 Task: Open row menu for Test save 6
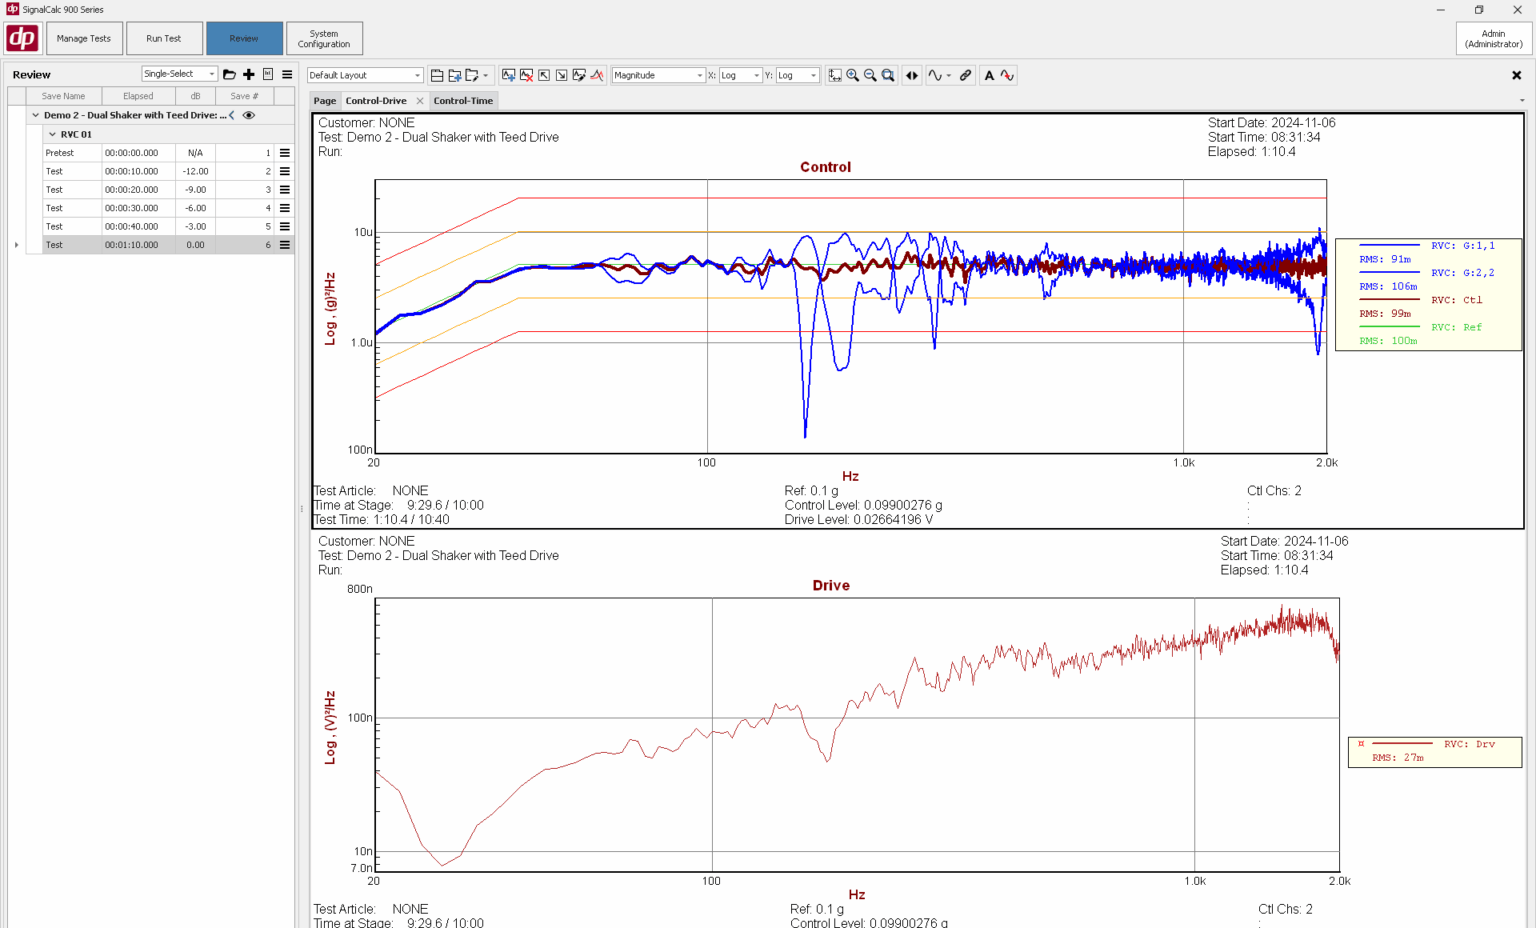pos(285,245)
